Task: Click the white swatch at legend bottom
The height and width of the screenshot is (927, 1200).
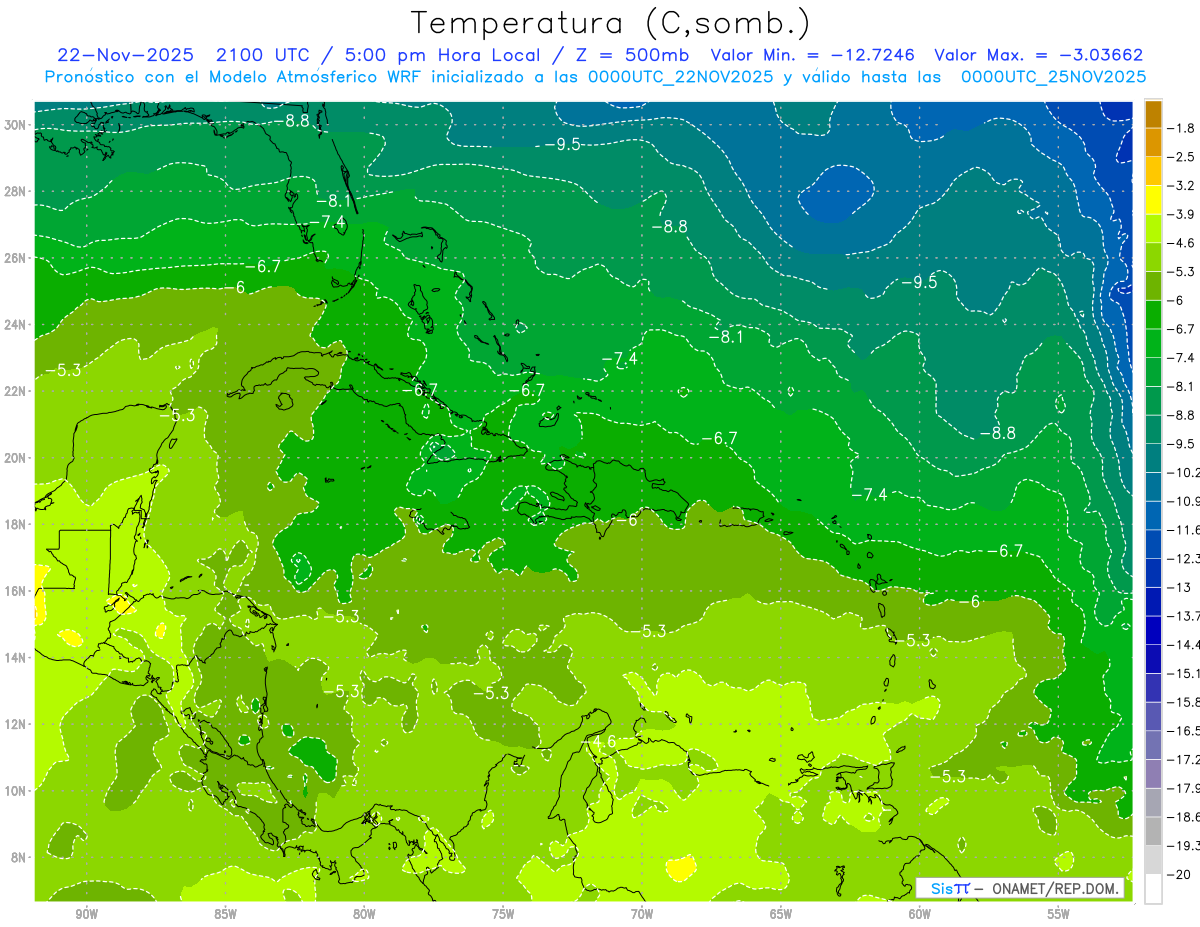Action: (x=1153, y=889)
